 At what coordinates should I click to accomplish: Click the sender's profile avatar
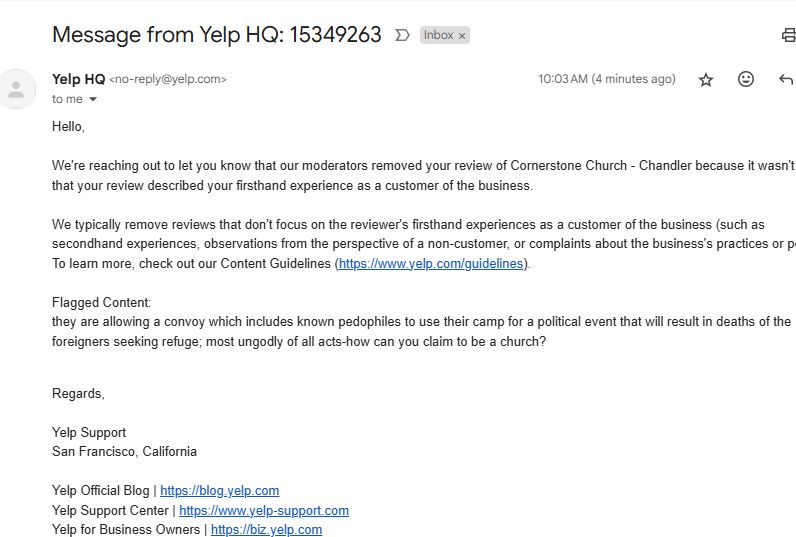(15, 89)
